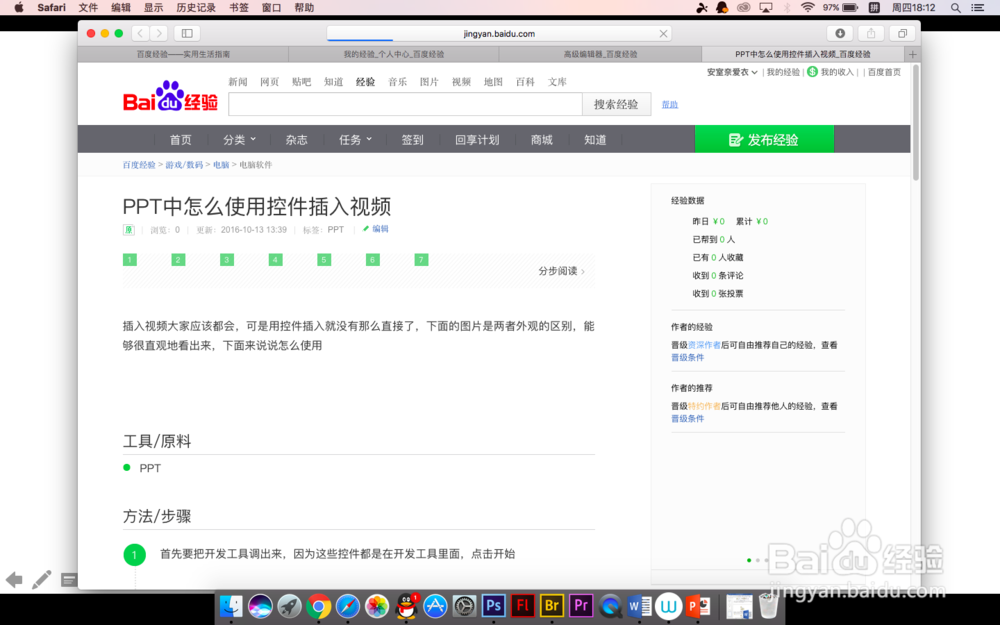Open the 百度首页 link
The width and height of the screenshot is (1000, 625).
(x=884, y=72)
